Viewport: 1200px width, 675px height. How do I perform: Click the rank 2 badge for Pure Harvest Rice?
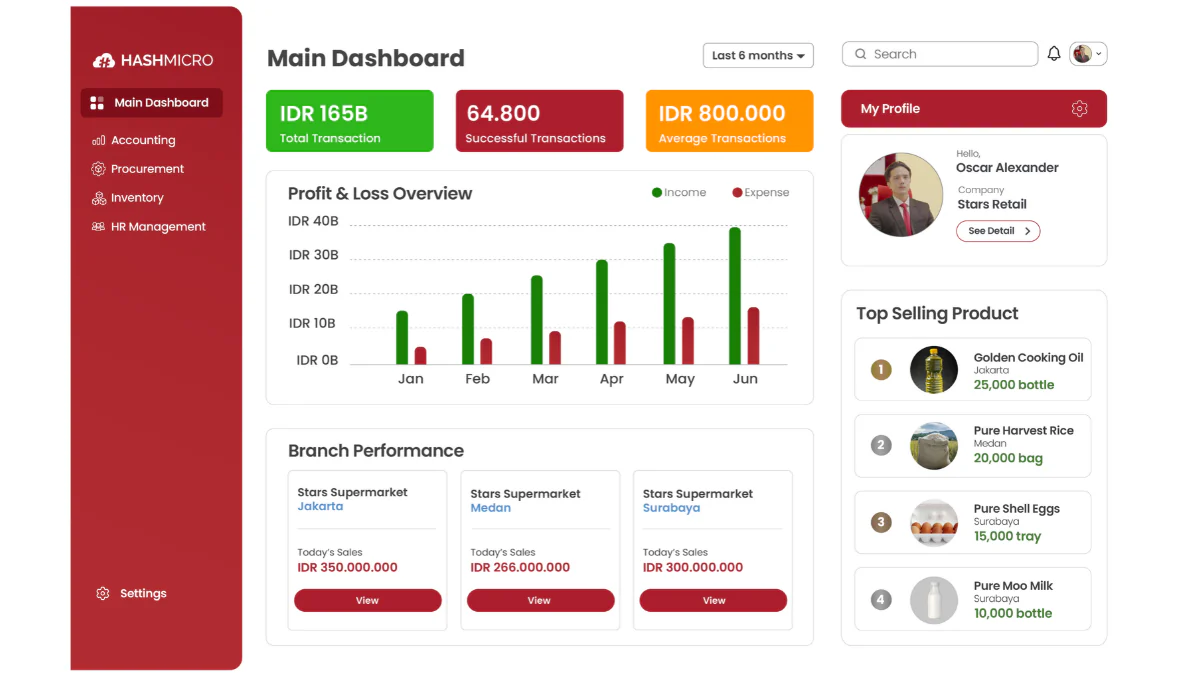pos(881,445)
